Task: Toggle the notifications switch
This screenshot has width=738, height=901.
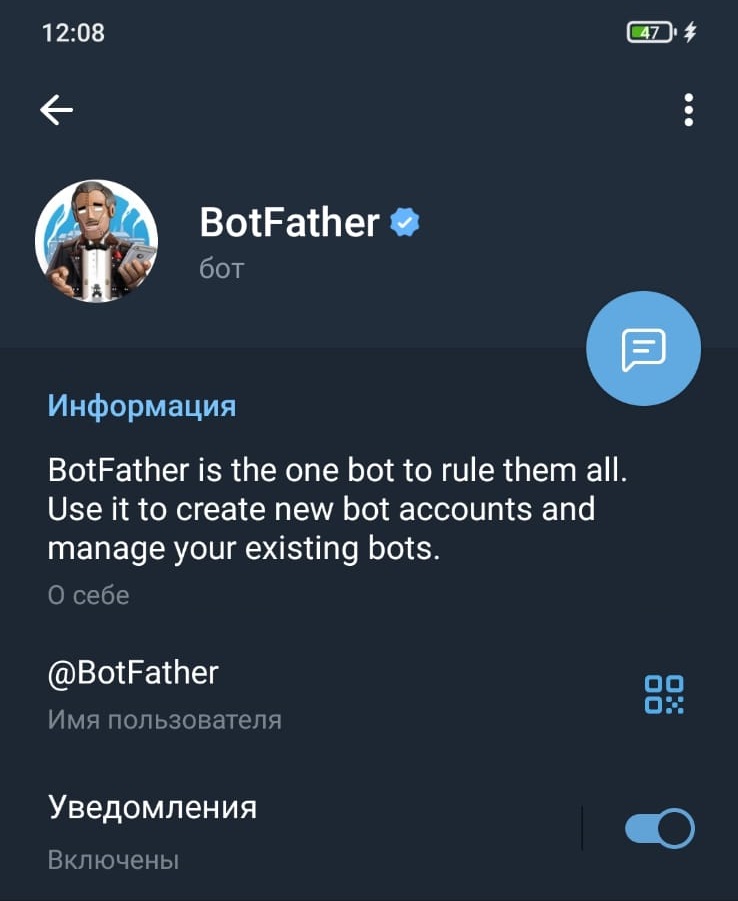Action: pyautogui.click(x=659, y=828)
